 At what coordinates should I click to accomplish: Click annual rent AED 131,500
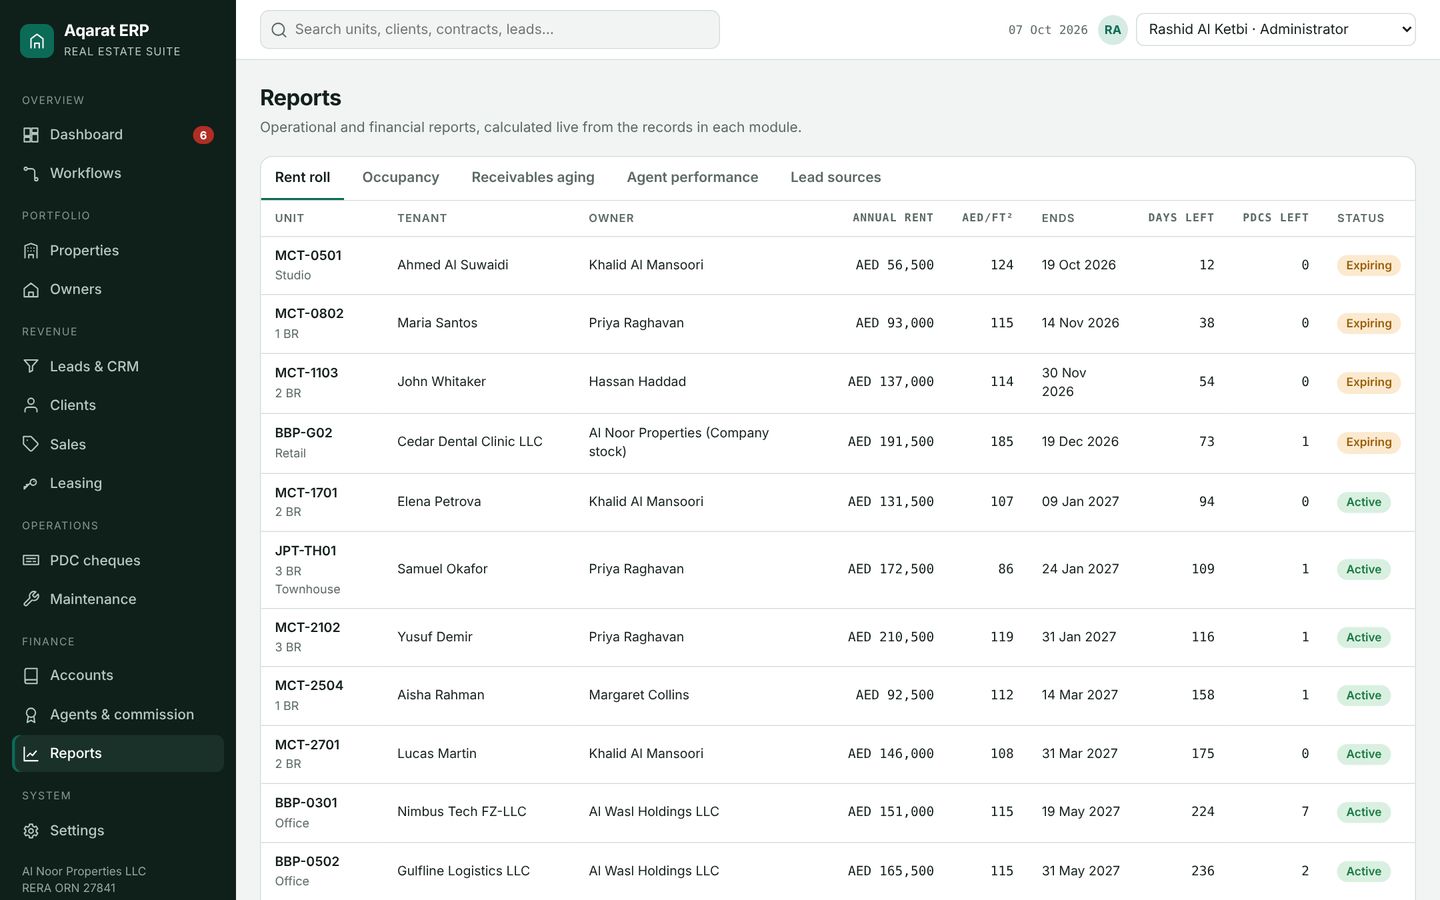click(x=891, y=502)
